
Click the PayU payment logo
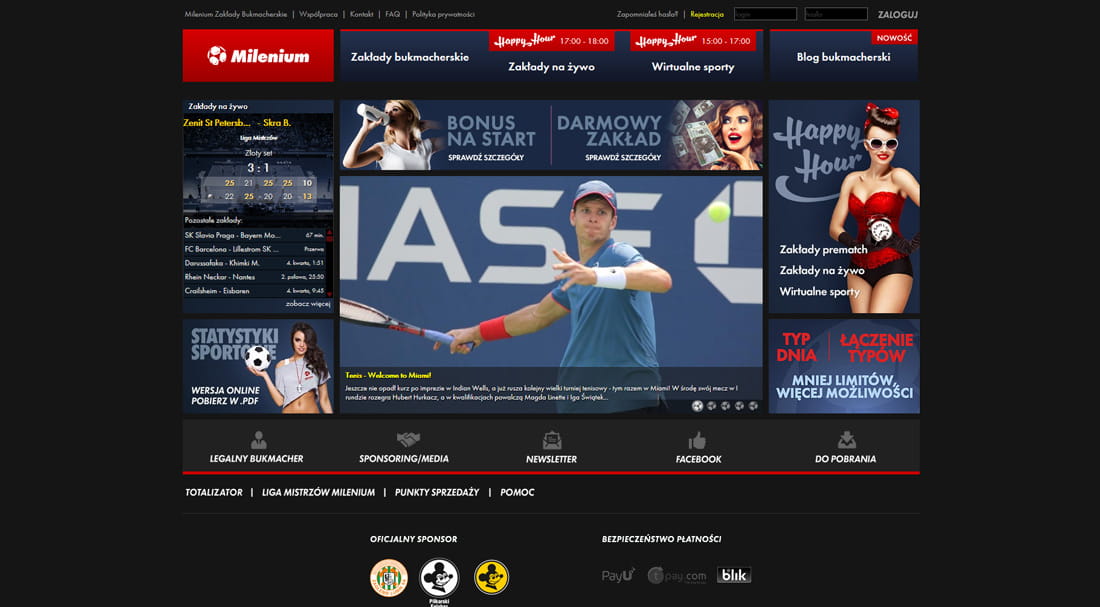tap(618, 575)
